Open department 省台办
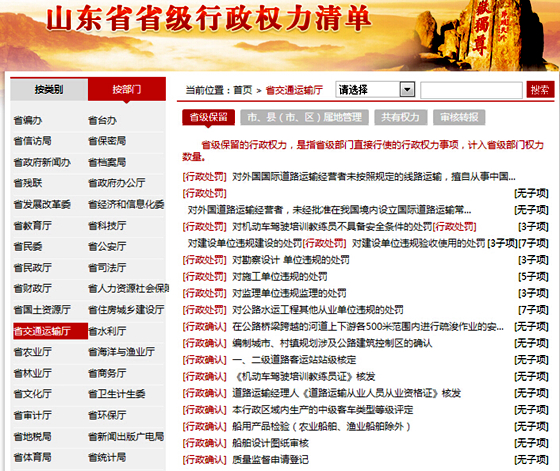Screen dimensions: 560x471 [x=102, y=120]
